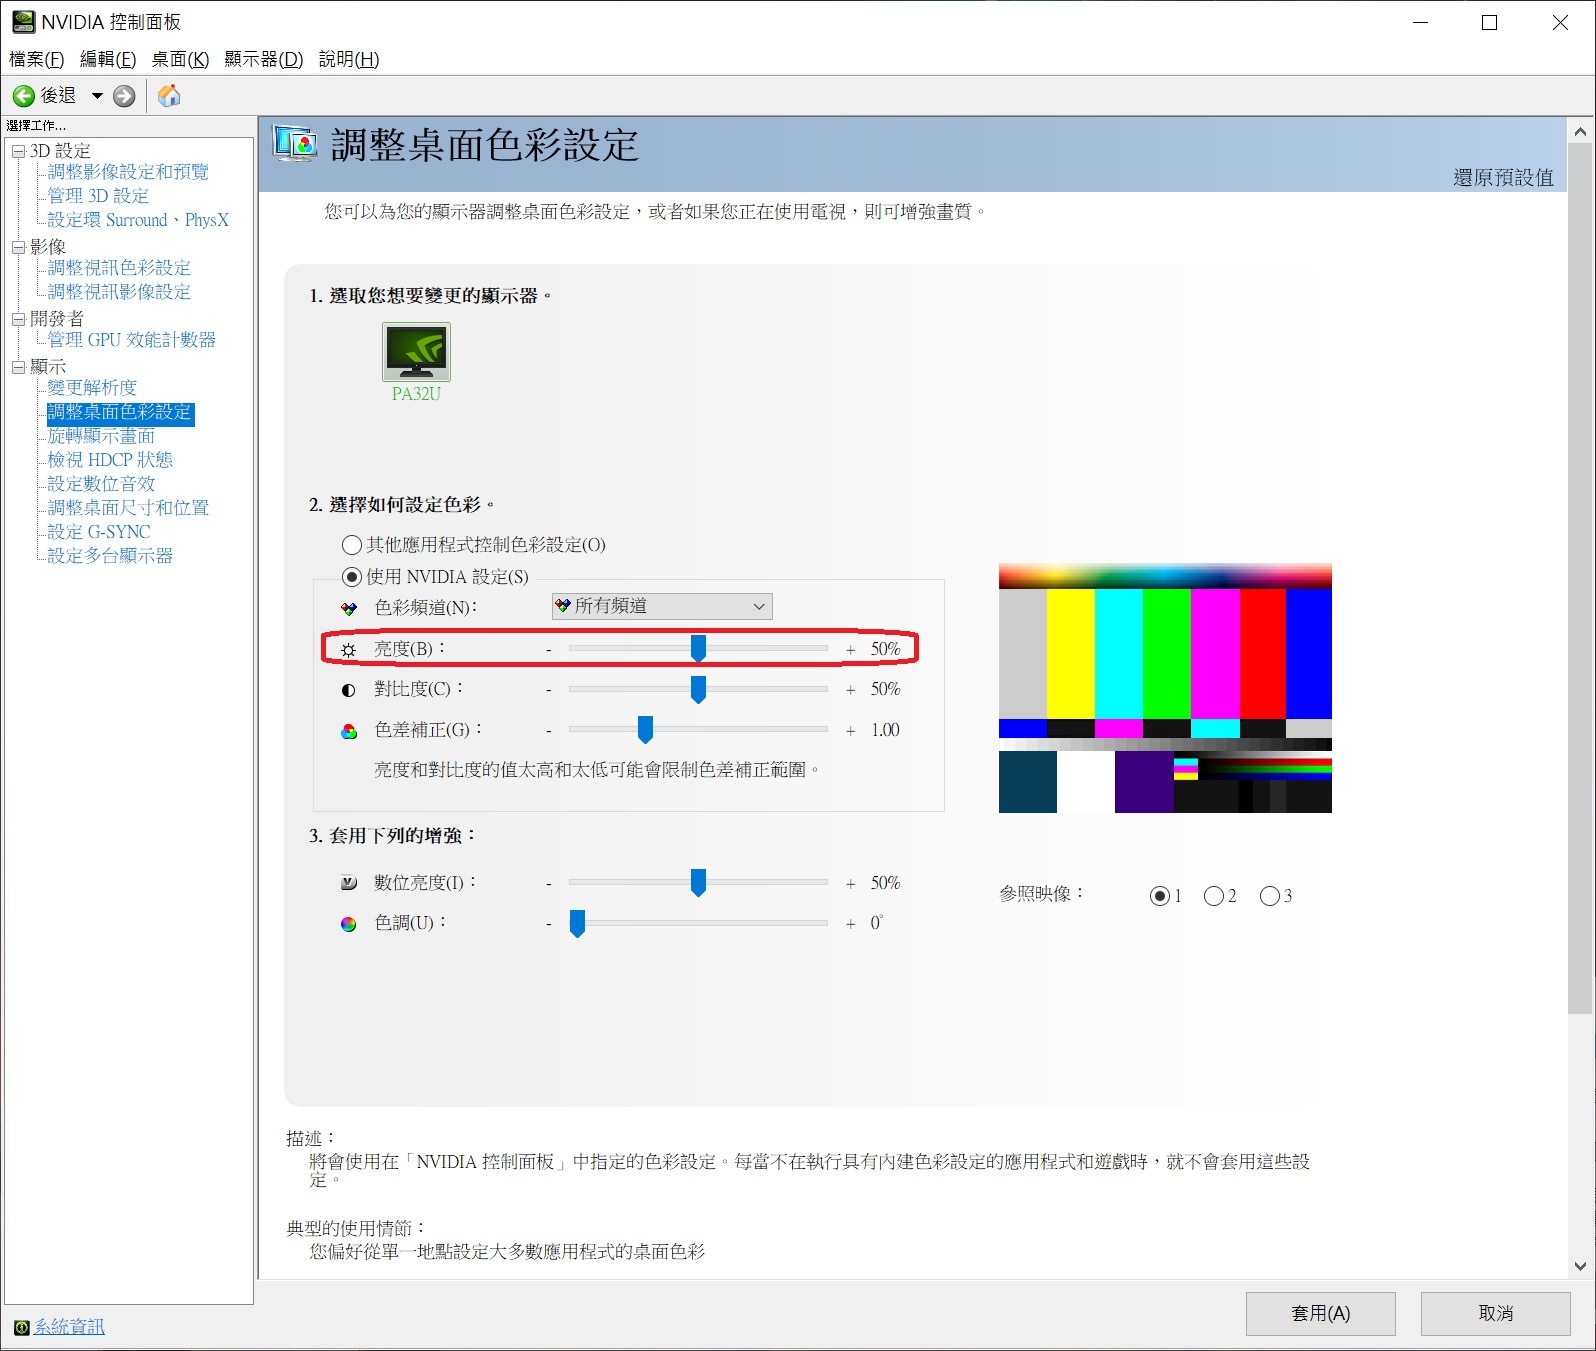Click the 套用(A) apply button
Screen dimensions: 1596x1351
pyautogui.click(x=1321, y=1313)
